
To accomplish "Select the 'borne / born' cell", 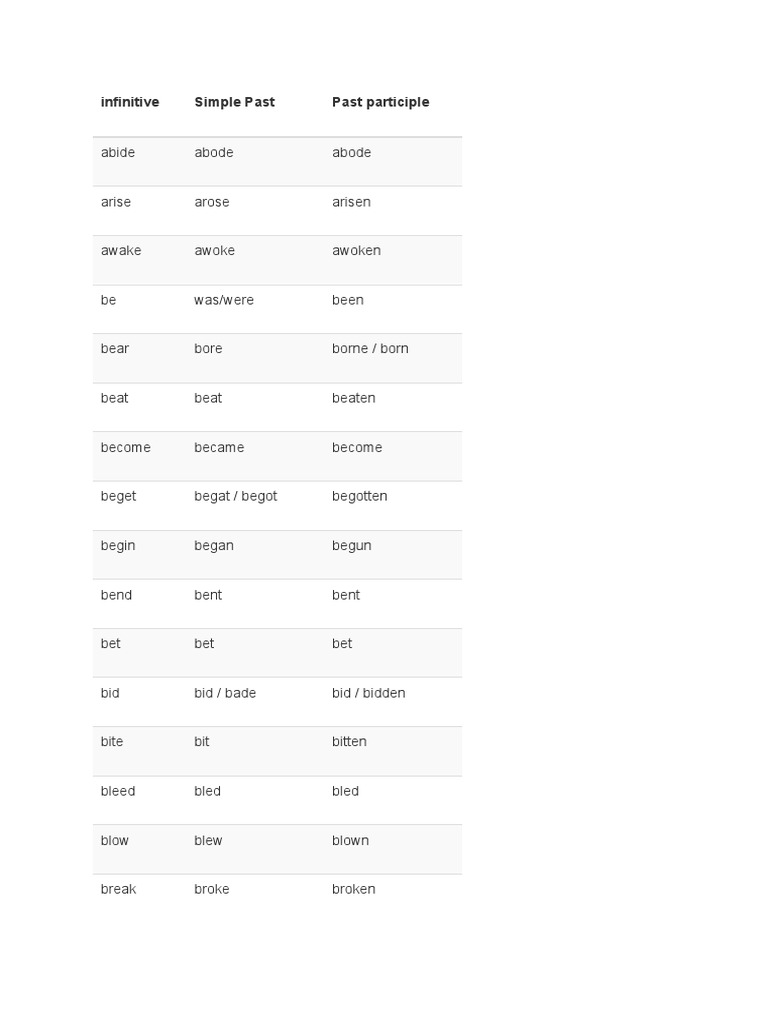I will point(370,349).
